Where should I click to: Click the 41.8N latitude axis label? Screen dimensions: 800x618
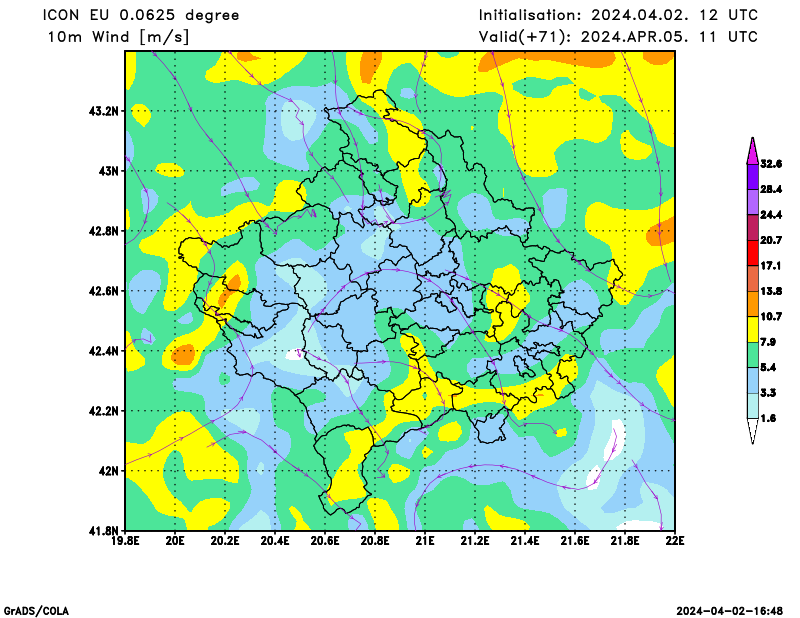coord(104,531)
